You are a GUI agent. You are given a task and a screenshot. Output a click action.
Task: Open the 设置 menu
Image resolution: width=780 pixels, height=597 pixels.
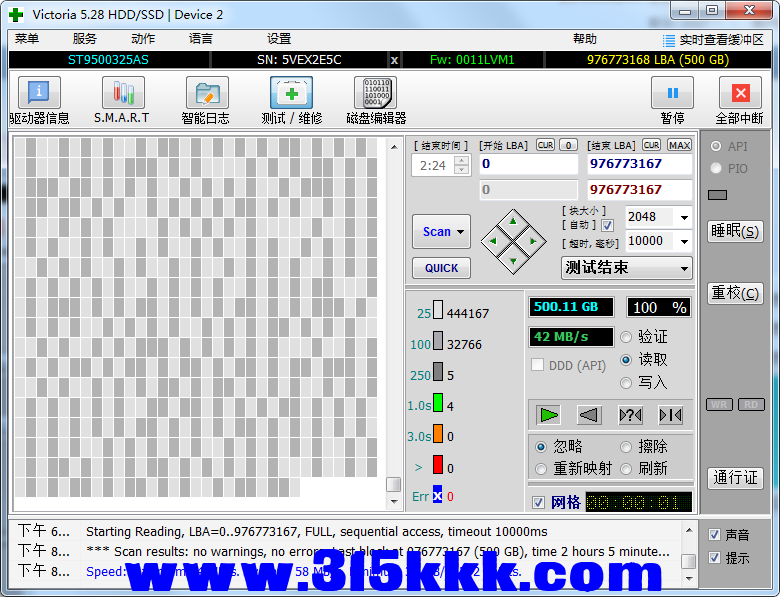pyautogui.click(x=279, y=39)
